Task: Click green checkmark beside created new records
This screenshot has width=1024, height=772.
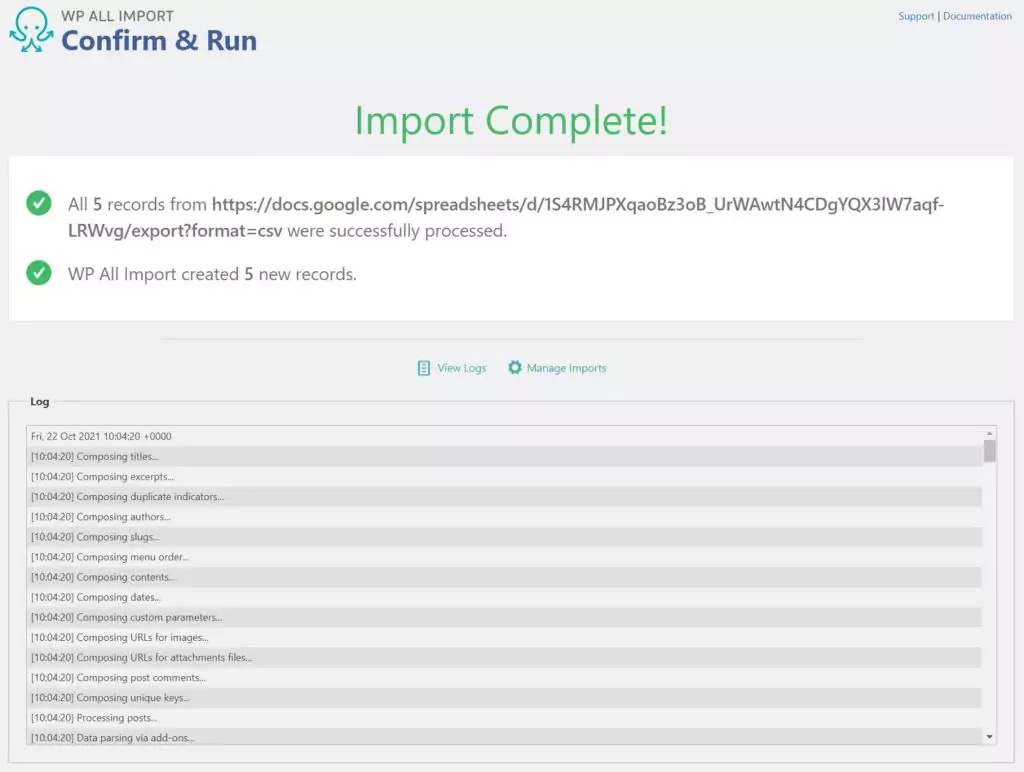Action: 39,273
